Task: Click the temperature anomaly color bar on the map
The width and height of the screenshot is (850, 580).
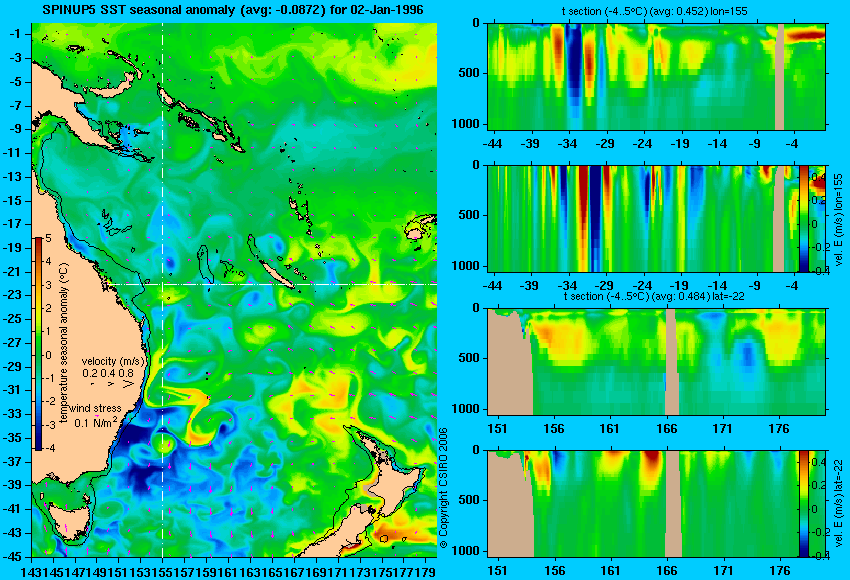Action: pos(39,344)
